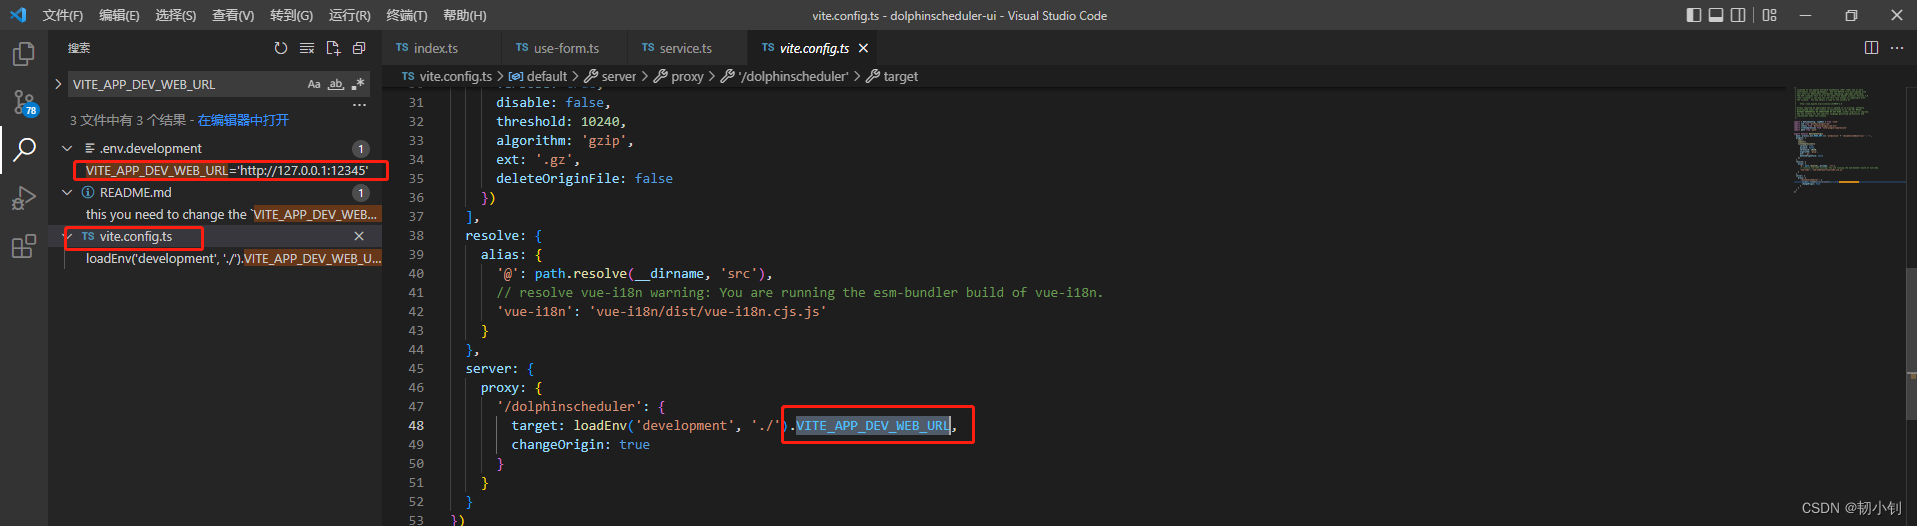
Task: Click 'server' breadcrumb segment
Action: (619, 76)
